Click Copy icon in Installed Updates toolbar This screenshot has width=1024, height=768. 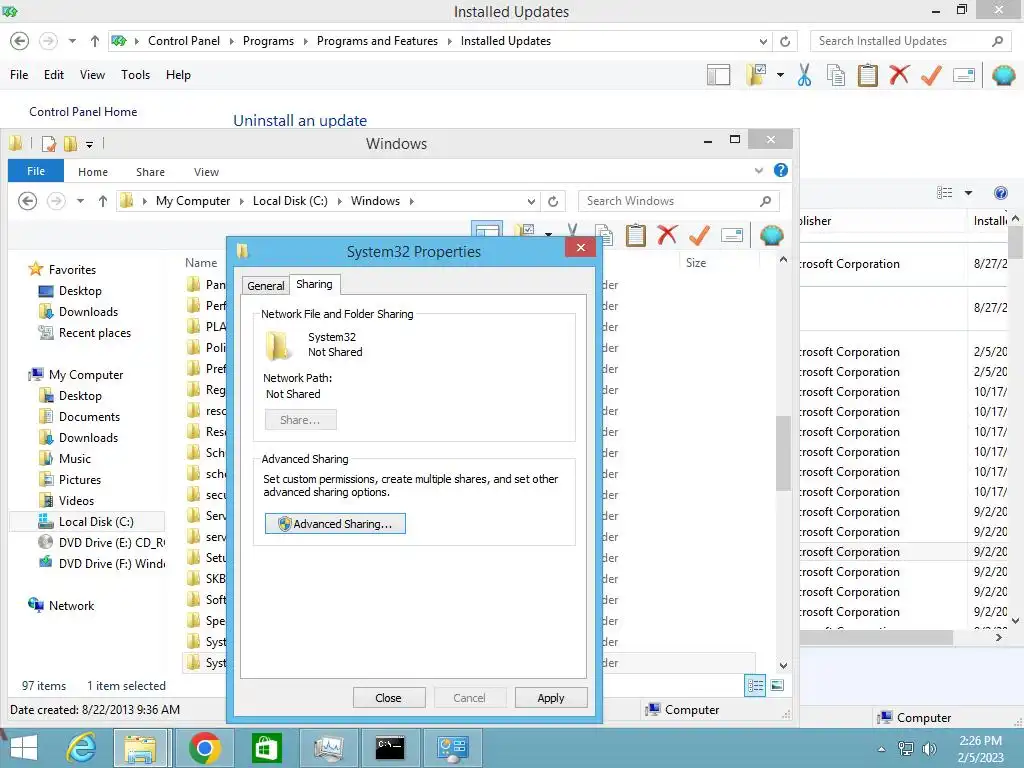[836, 75]
